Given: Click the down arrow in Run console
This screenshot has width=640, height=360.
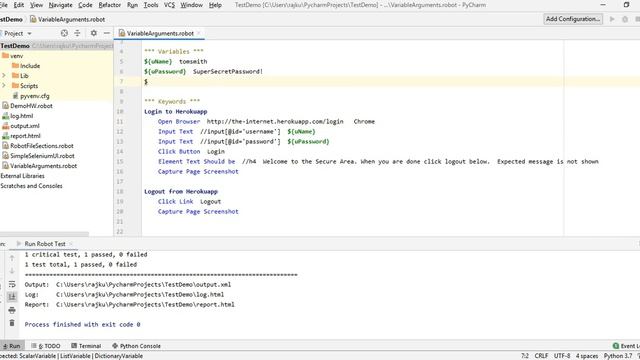Looking at the screenshot, I should (12, 271).
